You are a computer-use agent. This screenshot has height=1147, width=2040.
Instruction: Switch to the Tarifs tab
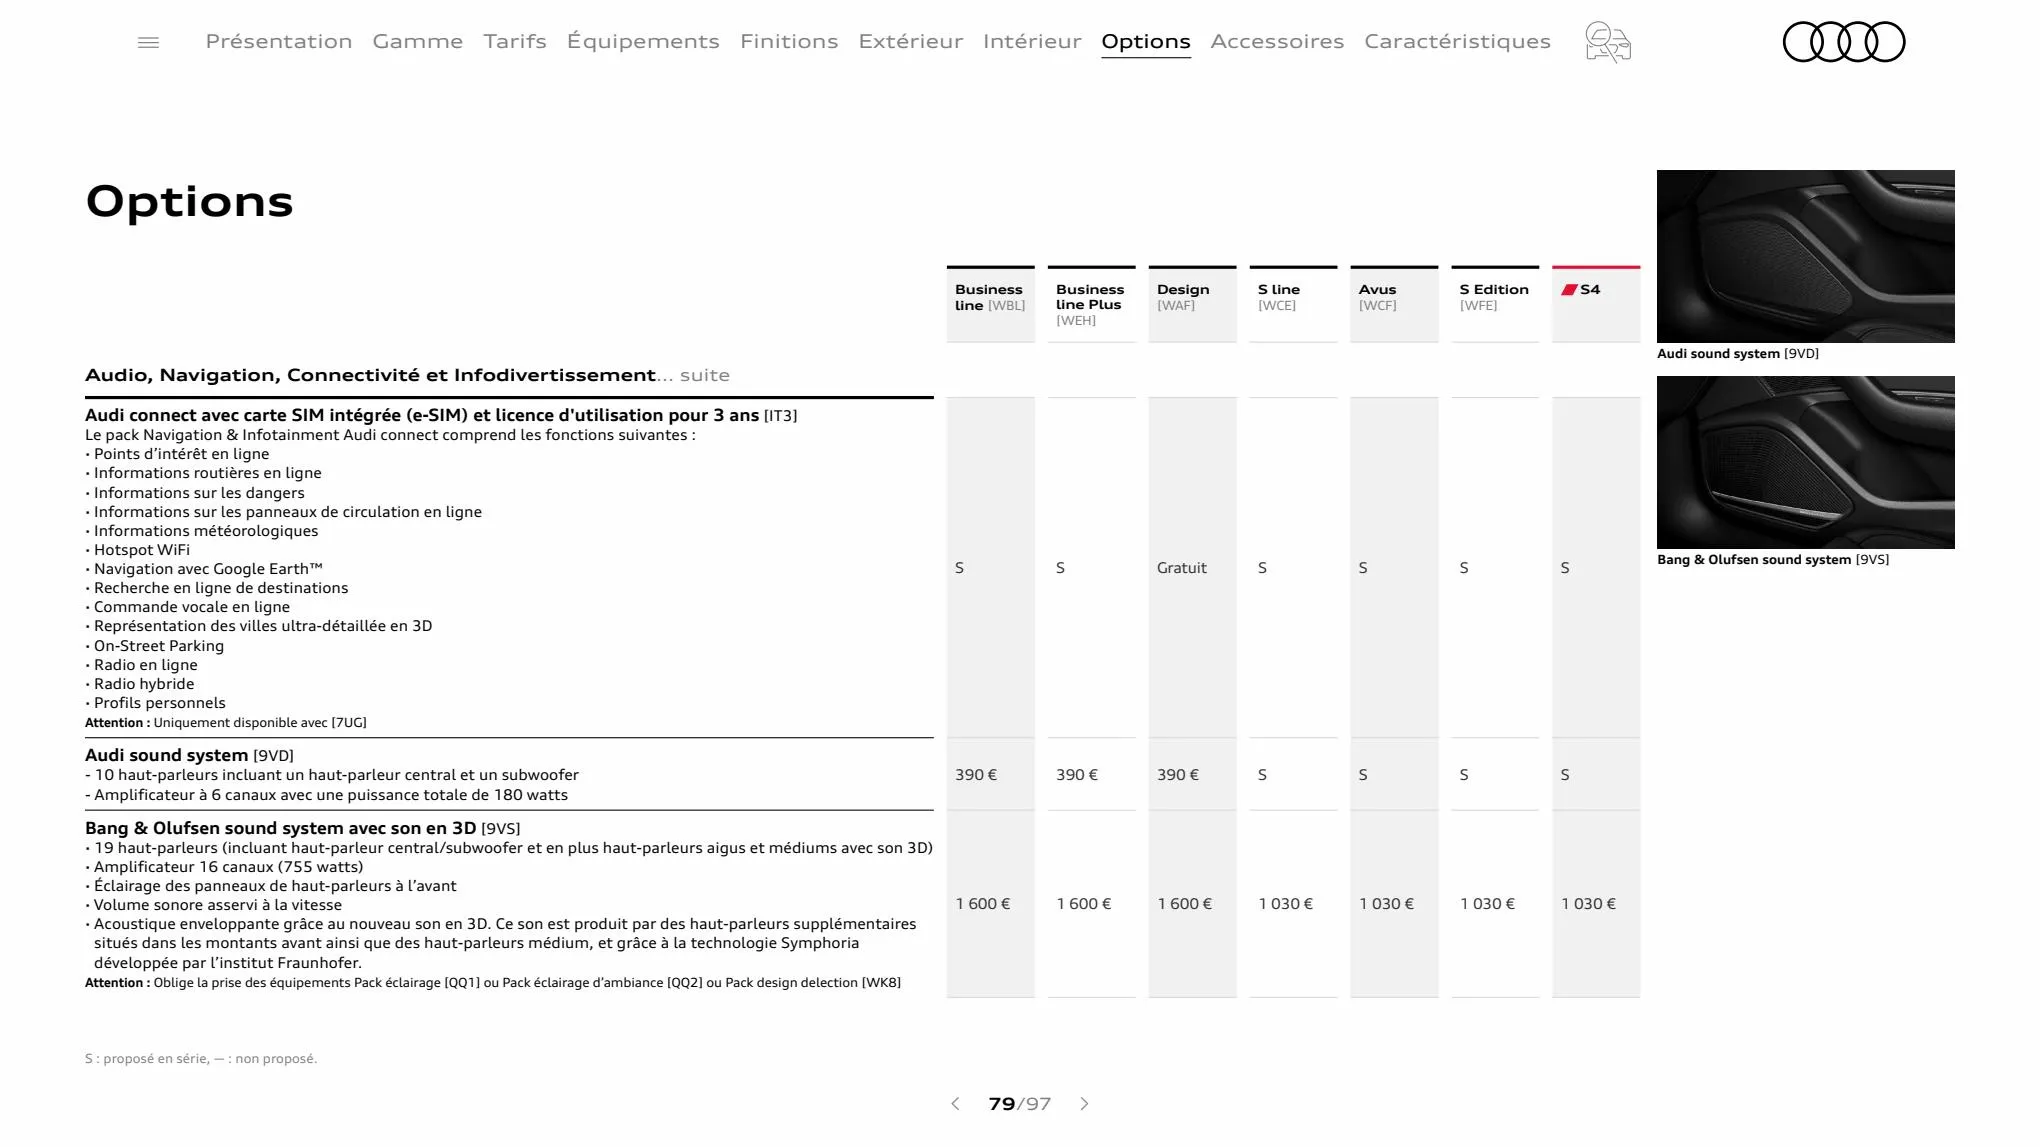[515, 41]
